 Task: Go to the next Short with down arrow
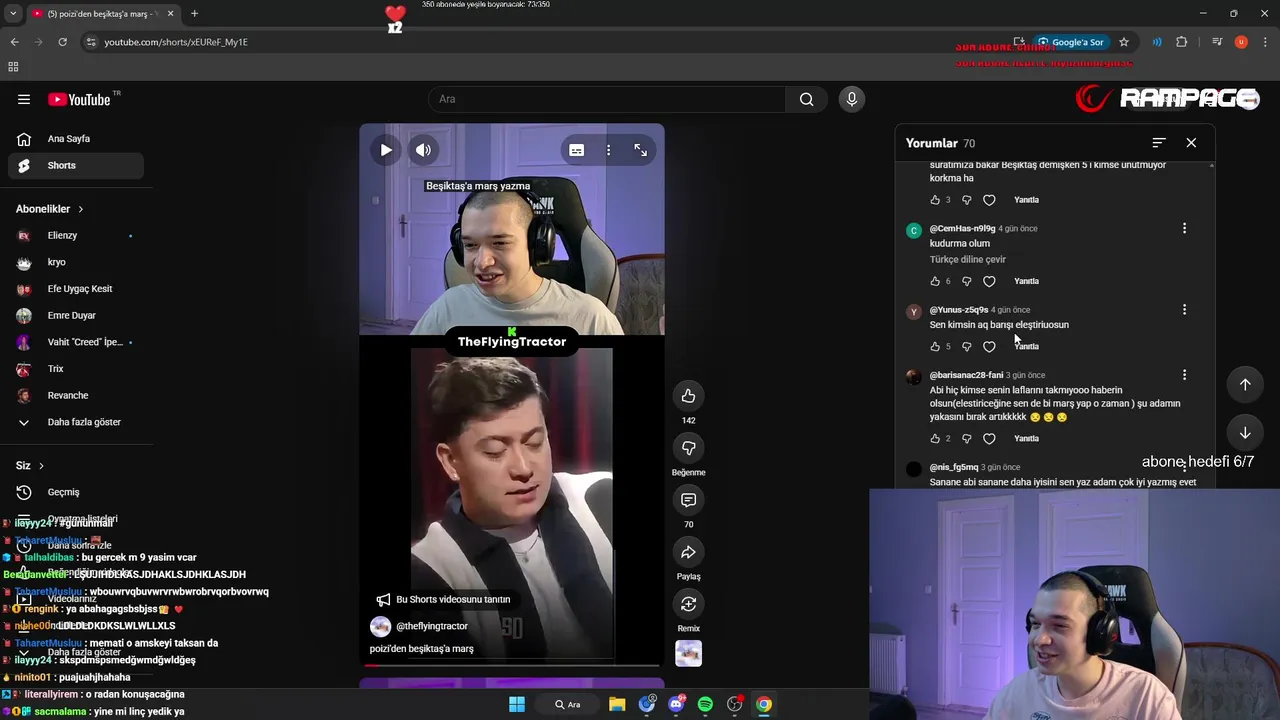pyautogui.click(x=1245, y=433)
